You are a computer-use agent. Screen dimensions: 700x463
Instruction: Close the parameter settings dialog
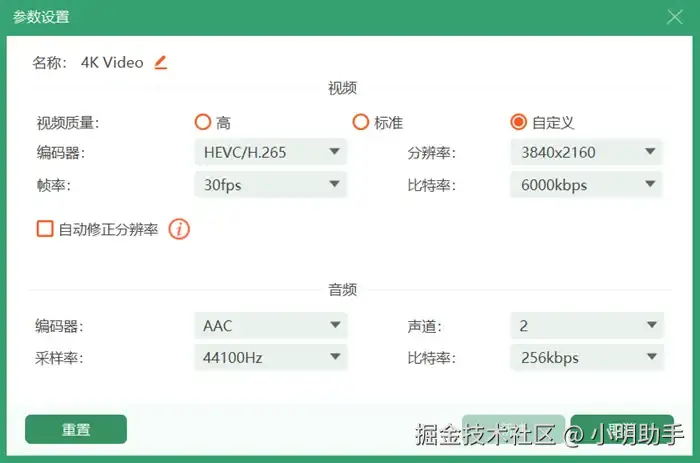[x=675, y=17]
